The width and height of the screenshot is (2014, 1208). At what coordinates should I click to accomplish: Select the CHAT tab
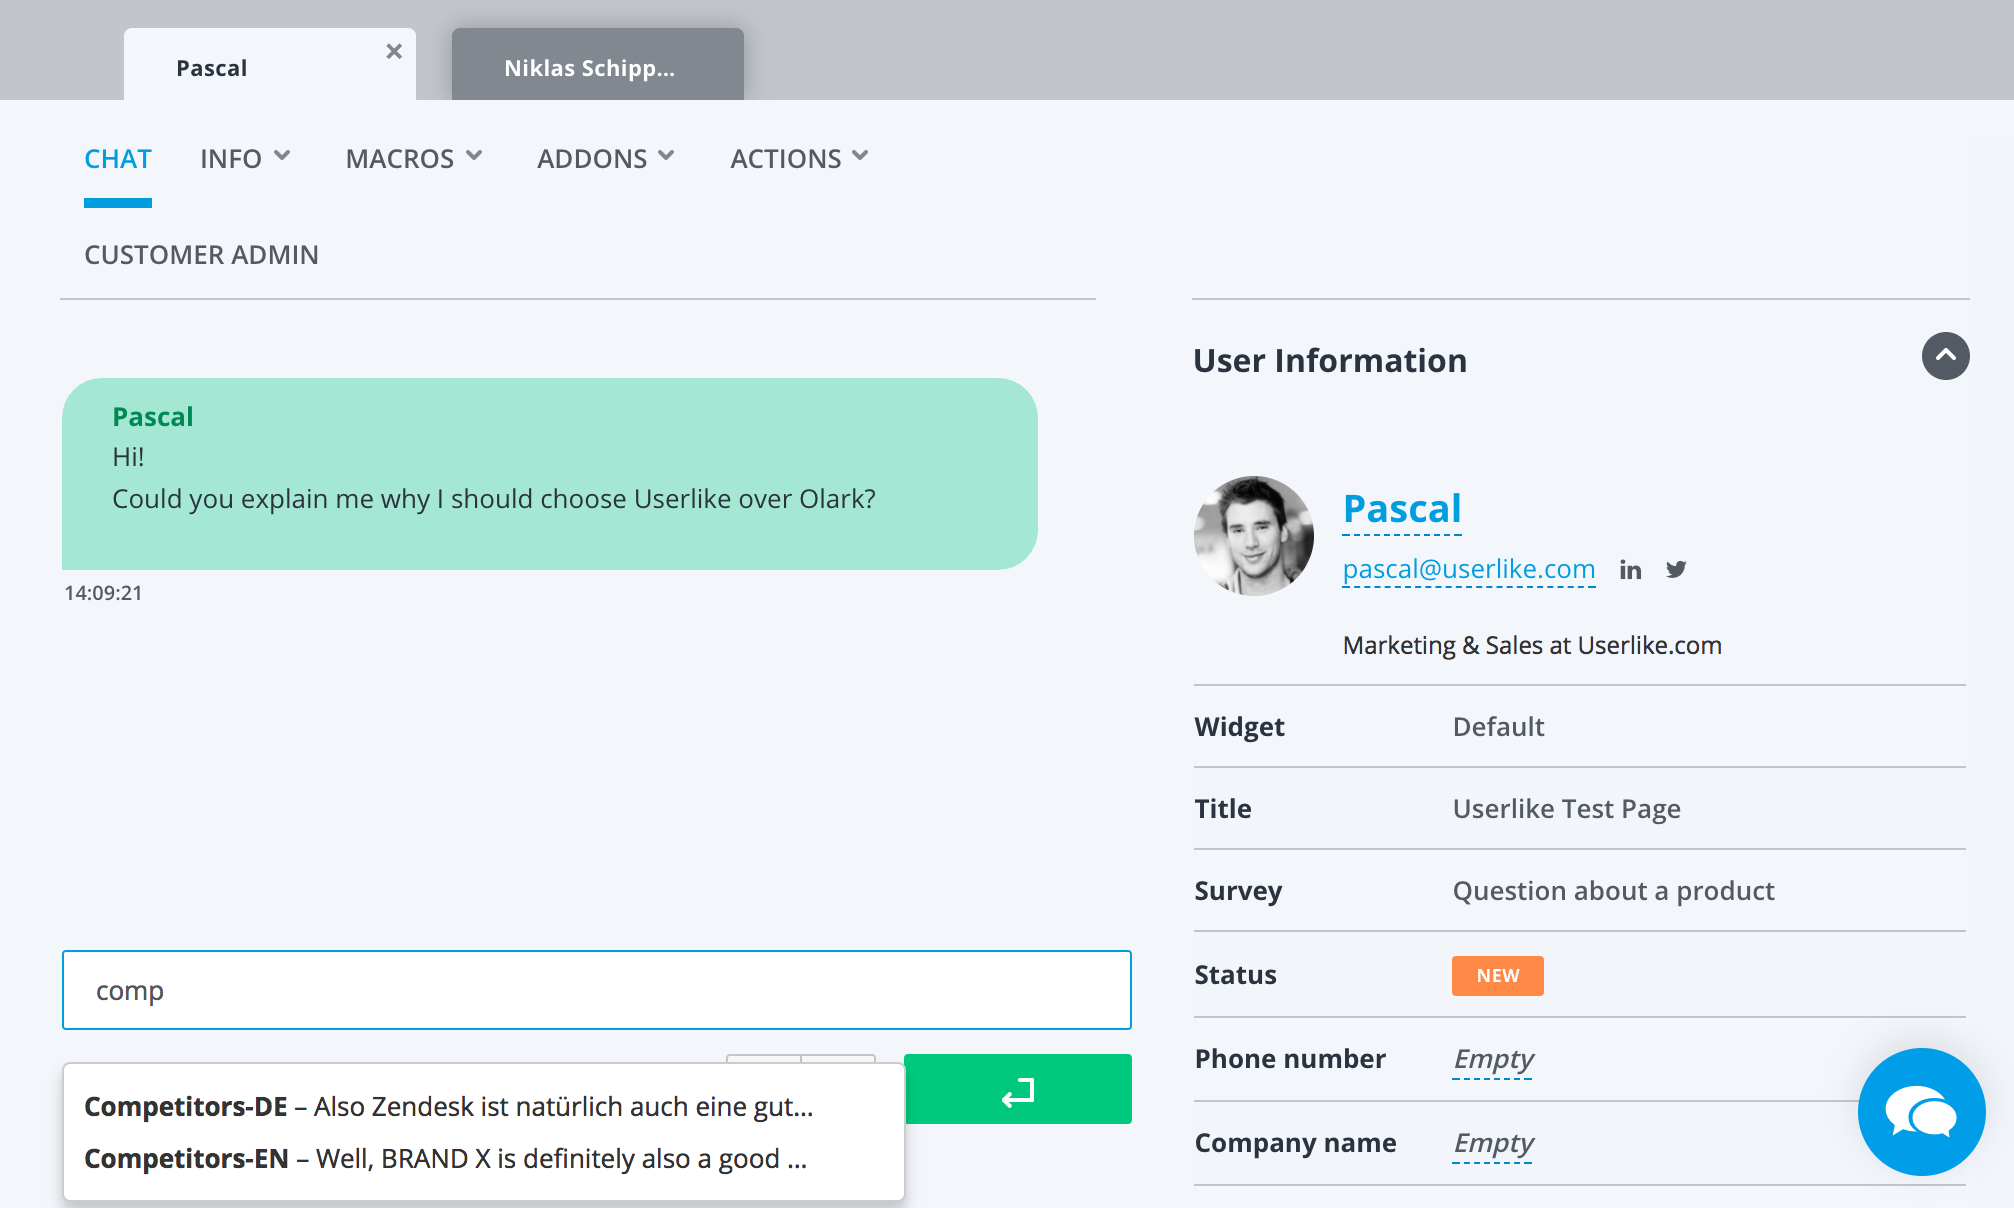click(118, 159)
